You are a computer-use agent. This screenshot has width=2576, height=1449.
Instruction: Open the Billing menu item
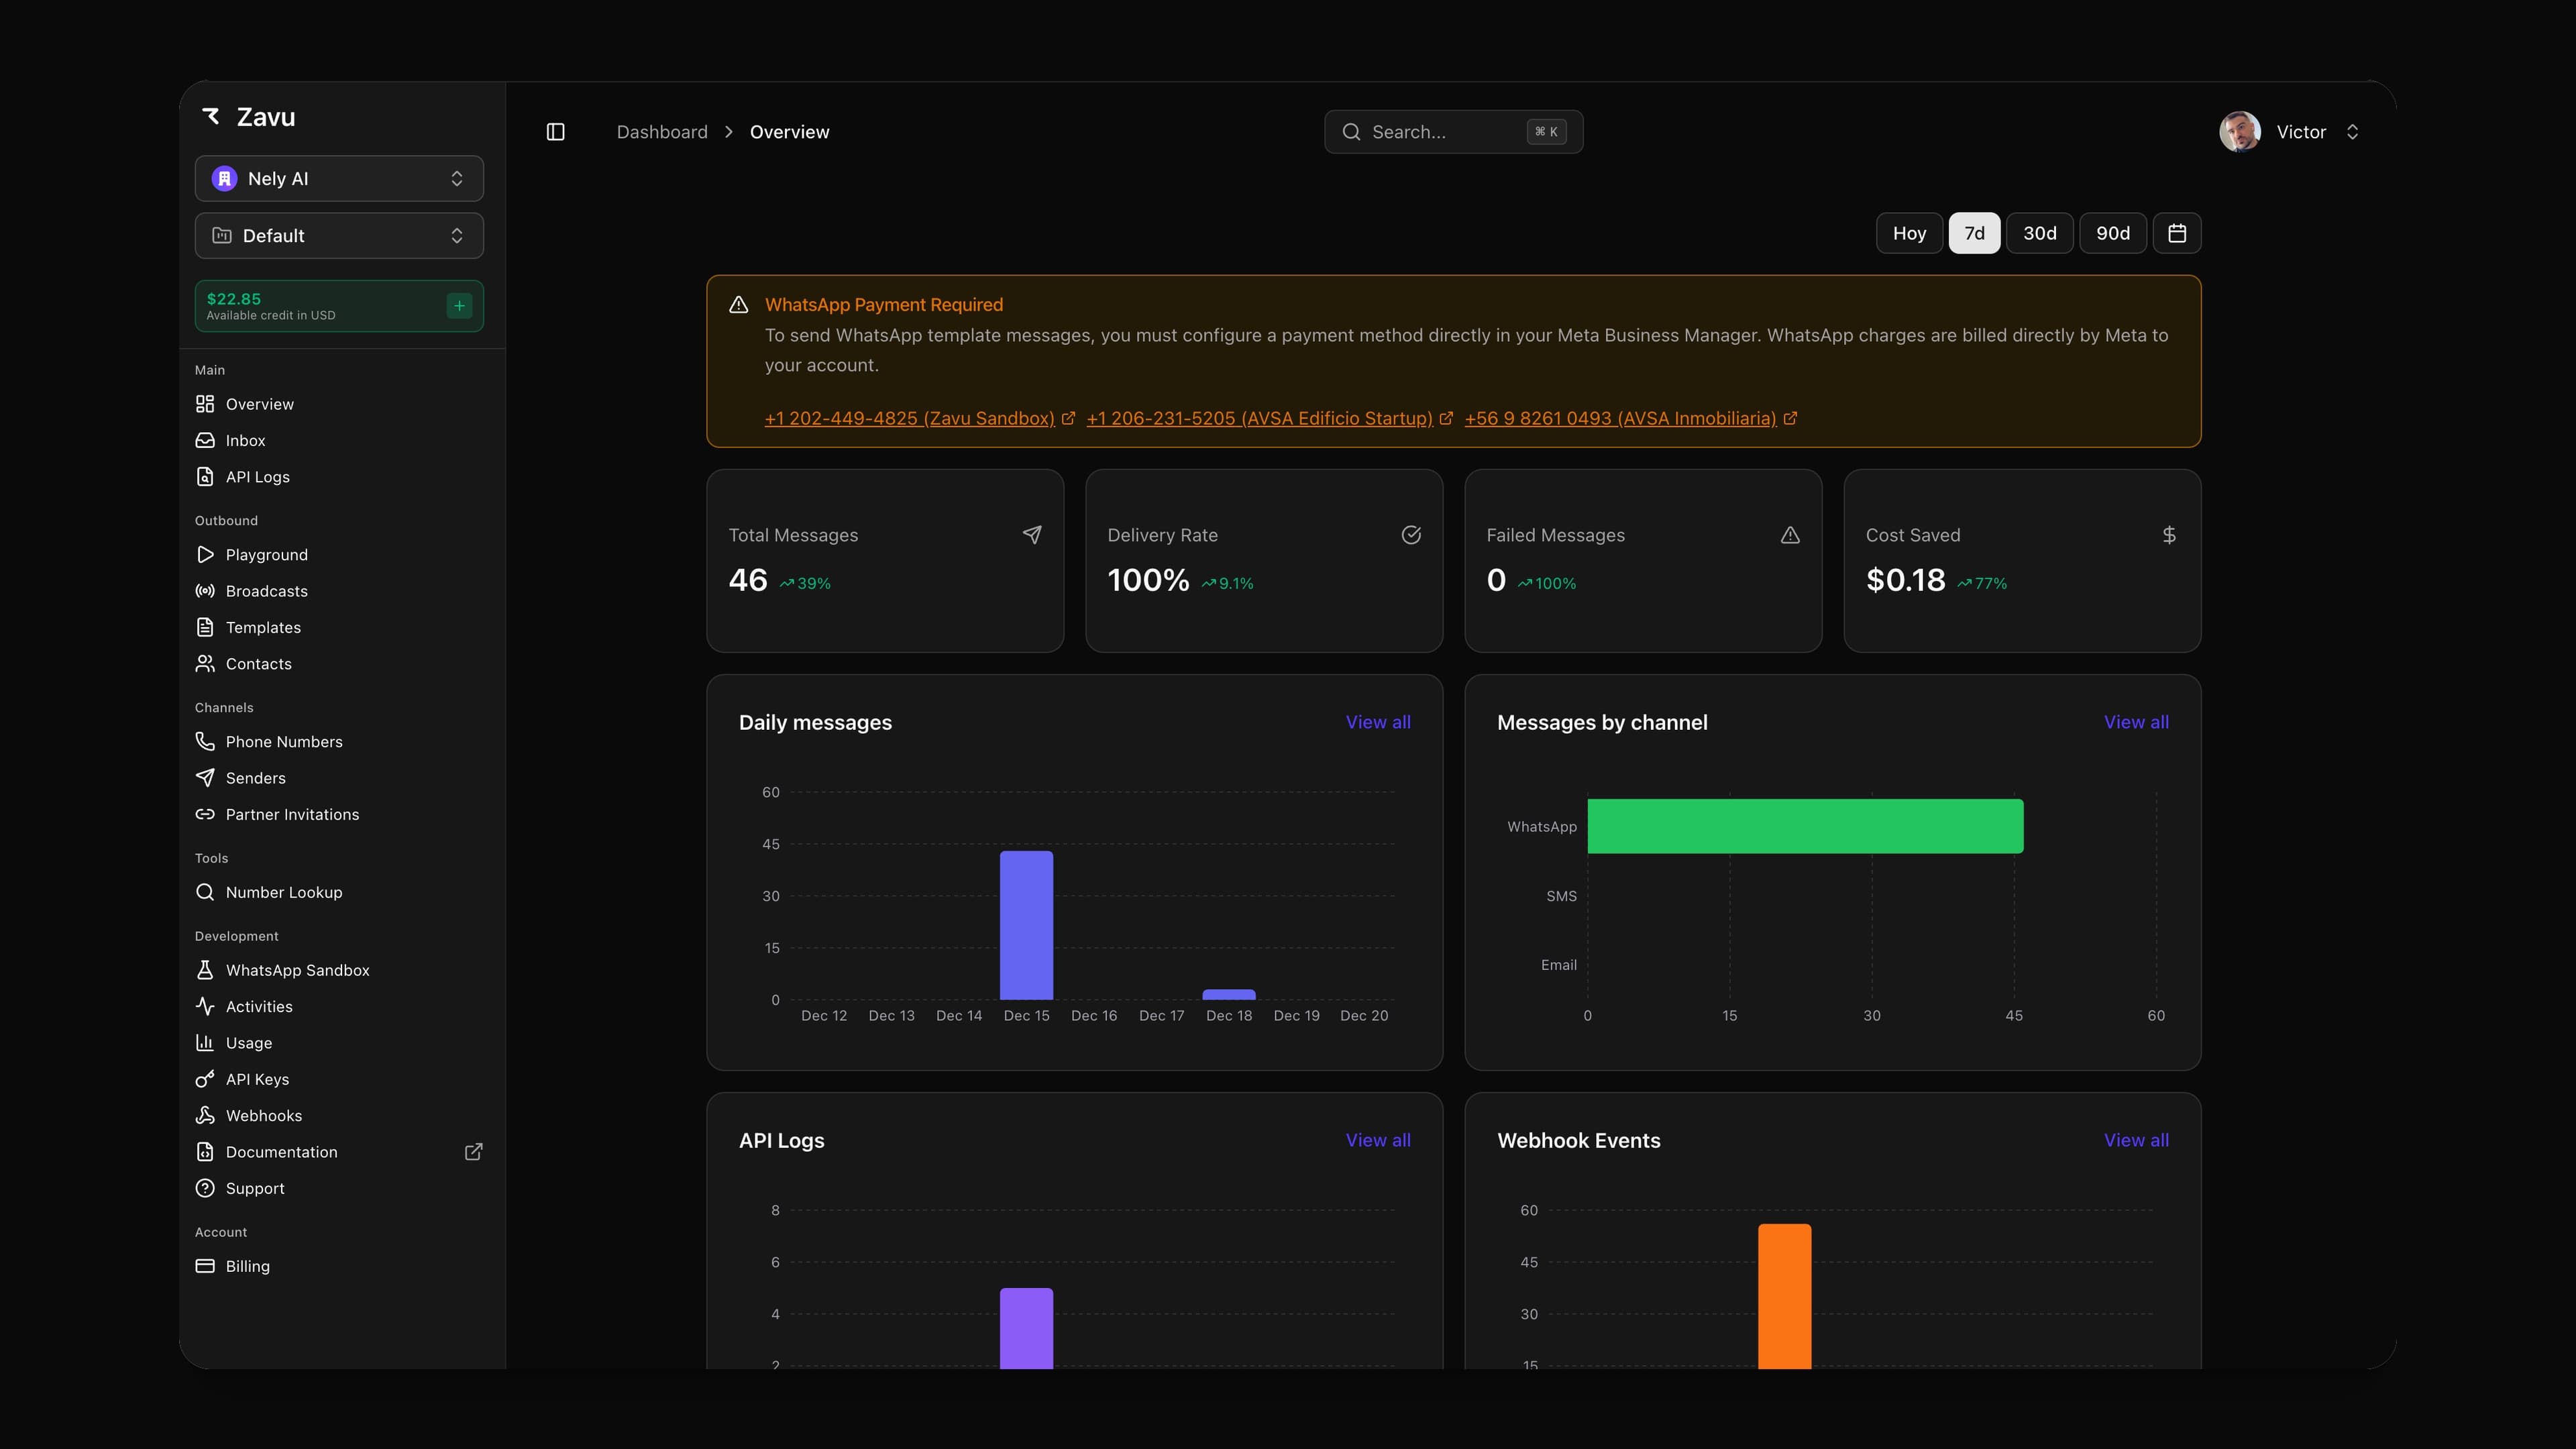point(247,1266)
